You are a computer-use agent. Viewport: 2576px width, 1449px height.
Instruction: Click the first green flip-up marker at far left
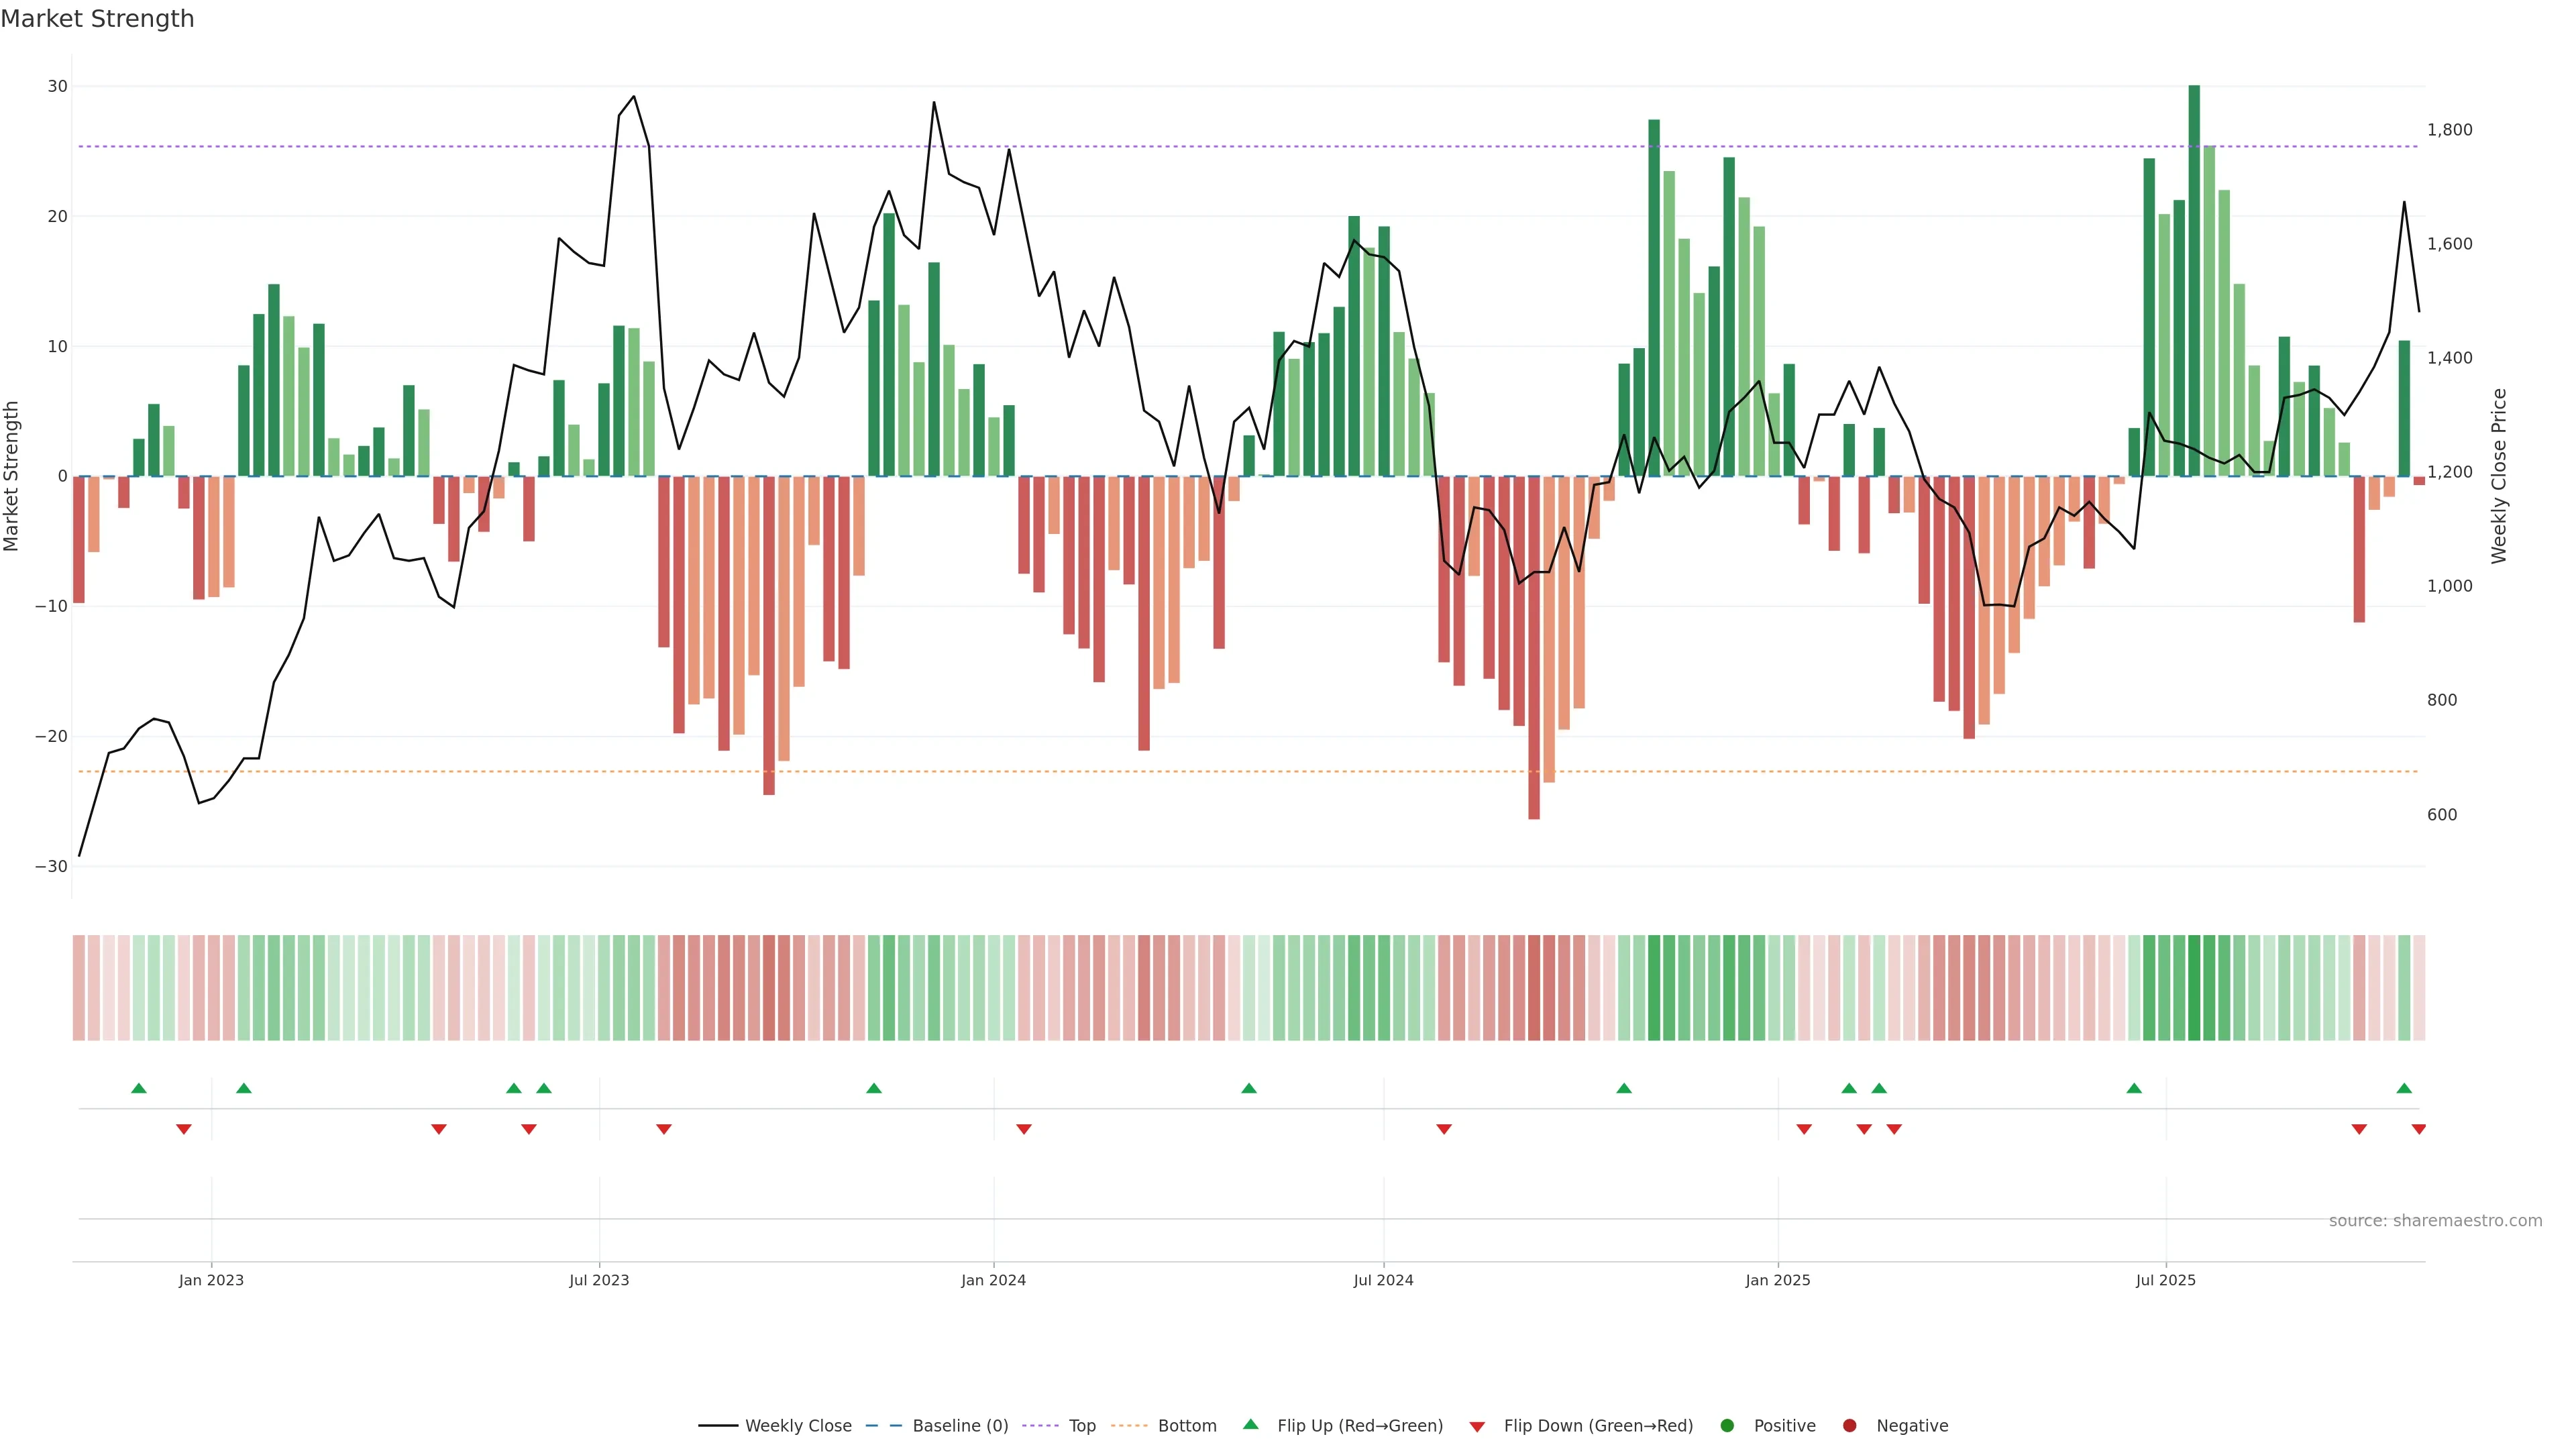pyautogui.click(x=139, y=1088)
